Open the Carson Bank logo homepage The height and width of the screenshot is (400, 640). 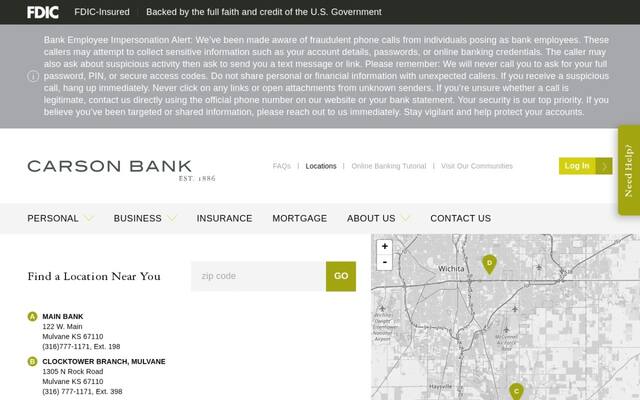[121, 170]
